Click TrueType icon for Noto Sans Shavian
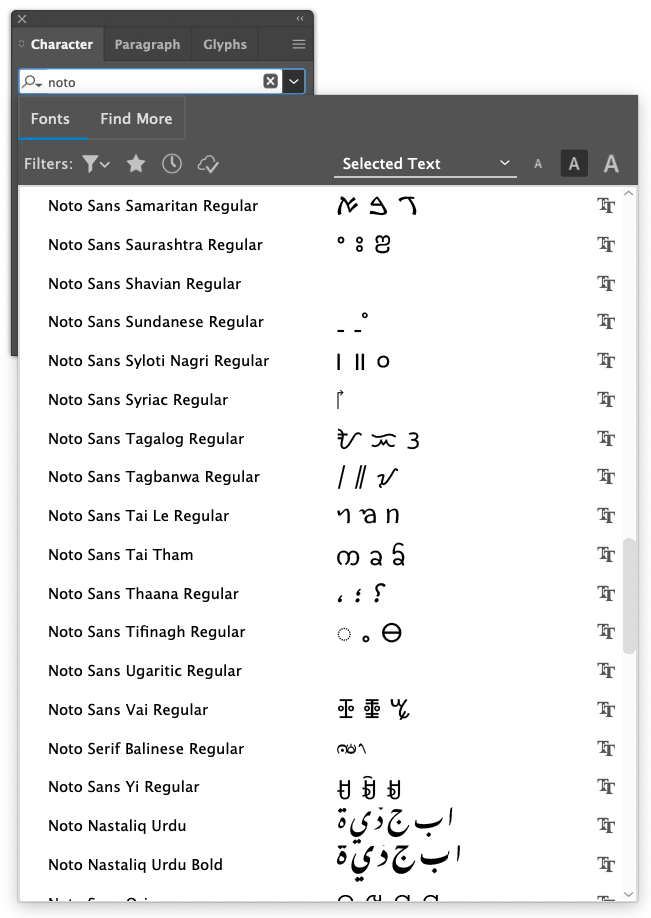This screenshot has width=651, height=918. 606,283
